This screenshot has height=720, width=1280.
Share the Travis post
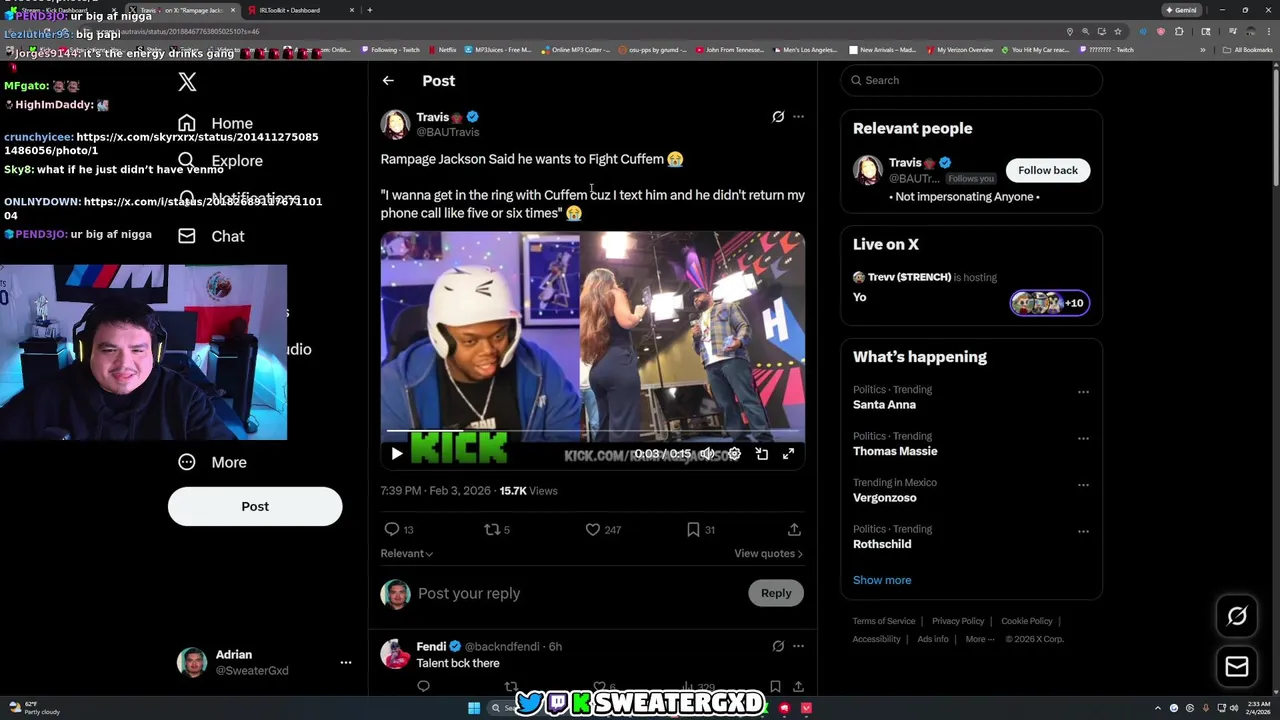pyautogui.click(x=794, y=529)
